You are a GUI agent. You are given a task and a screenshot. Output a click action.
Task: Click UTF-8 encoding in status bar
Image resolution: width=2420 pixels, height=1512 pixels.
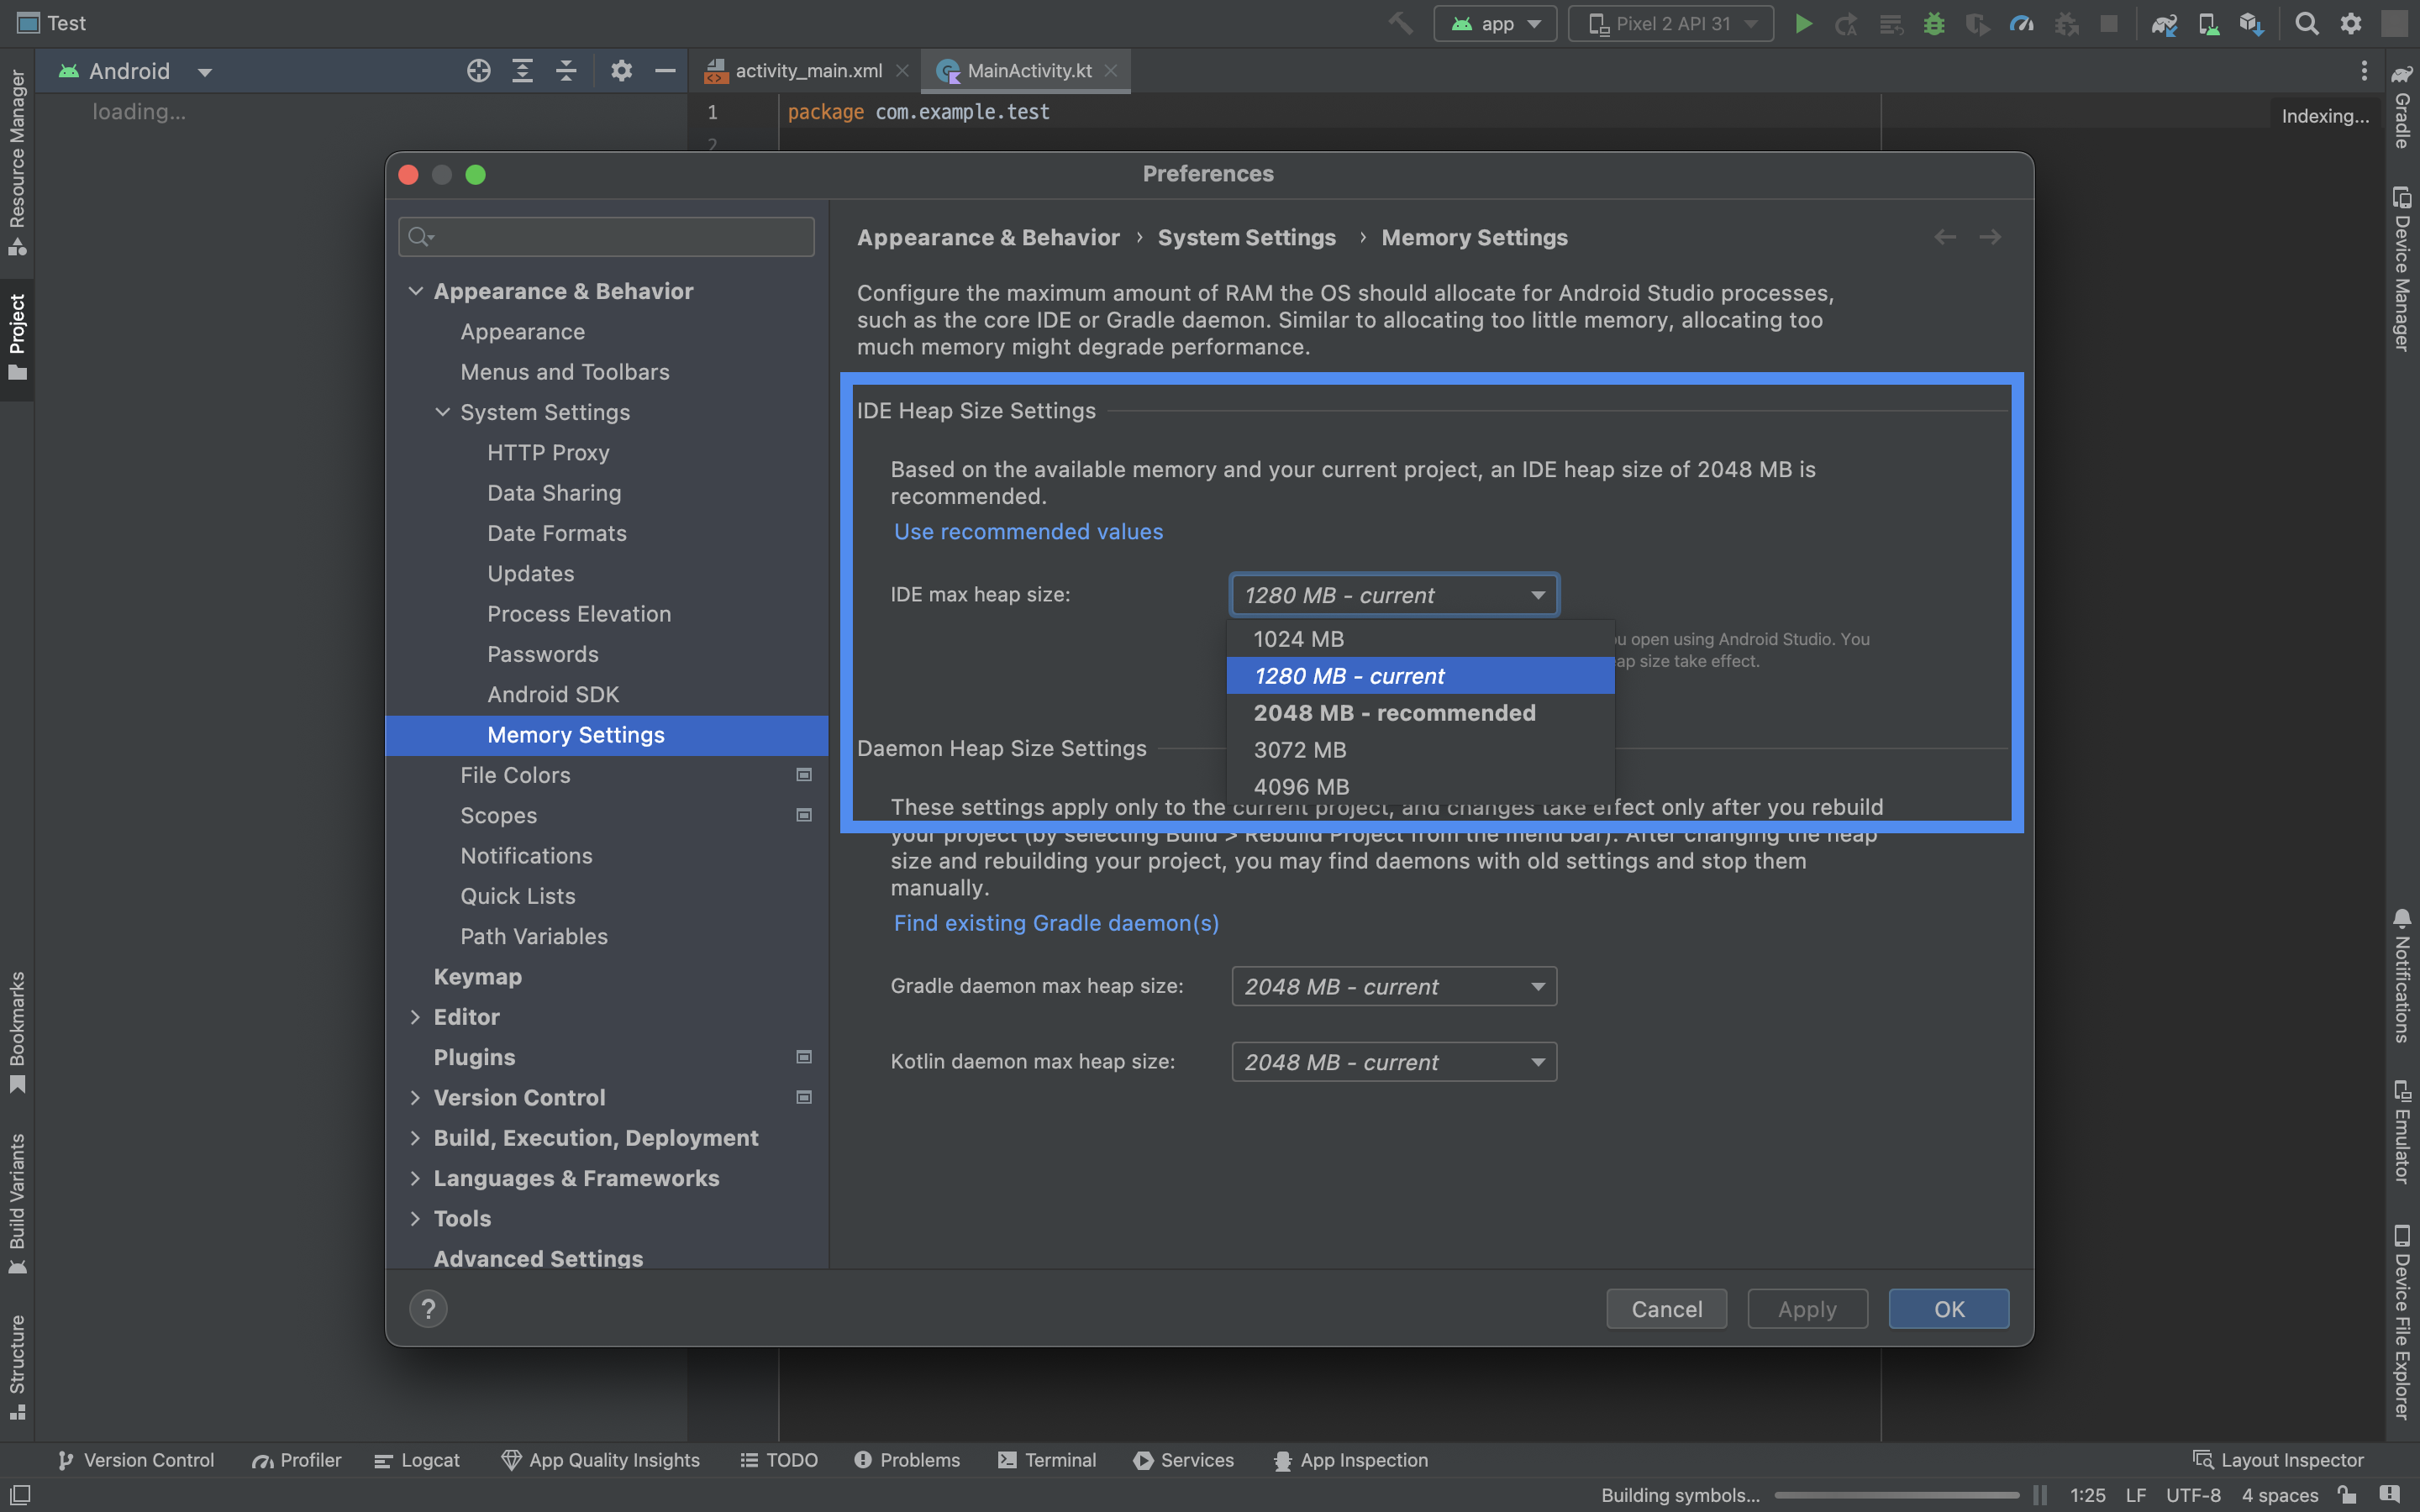[2192, 1495]
